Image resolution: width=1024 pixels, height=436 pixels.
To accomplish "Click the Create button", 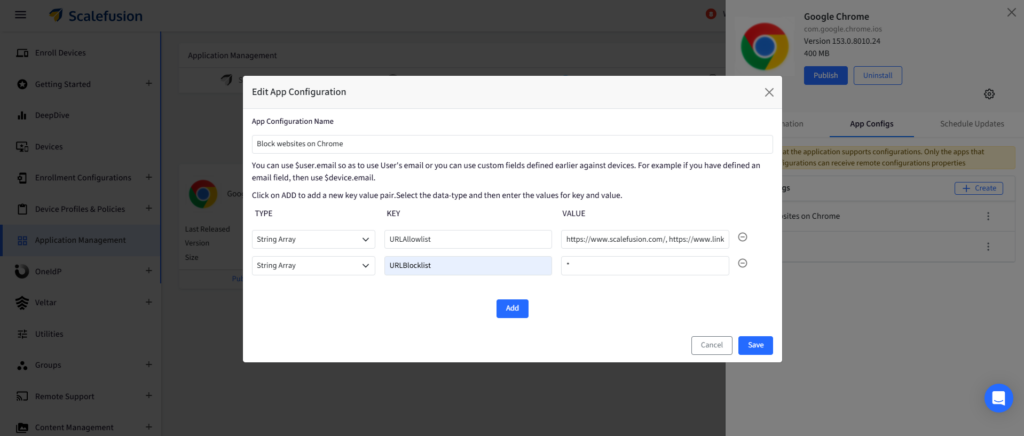I will pyautogui.click(x=978, y=188).
